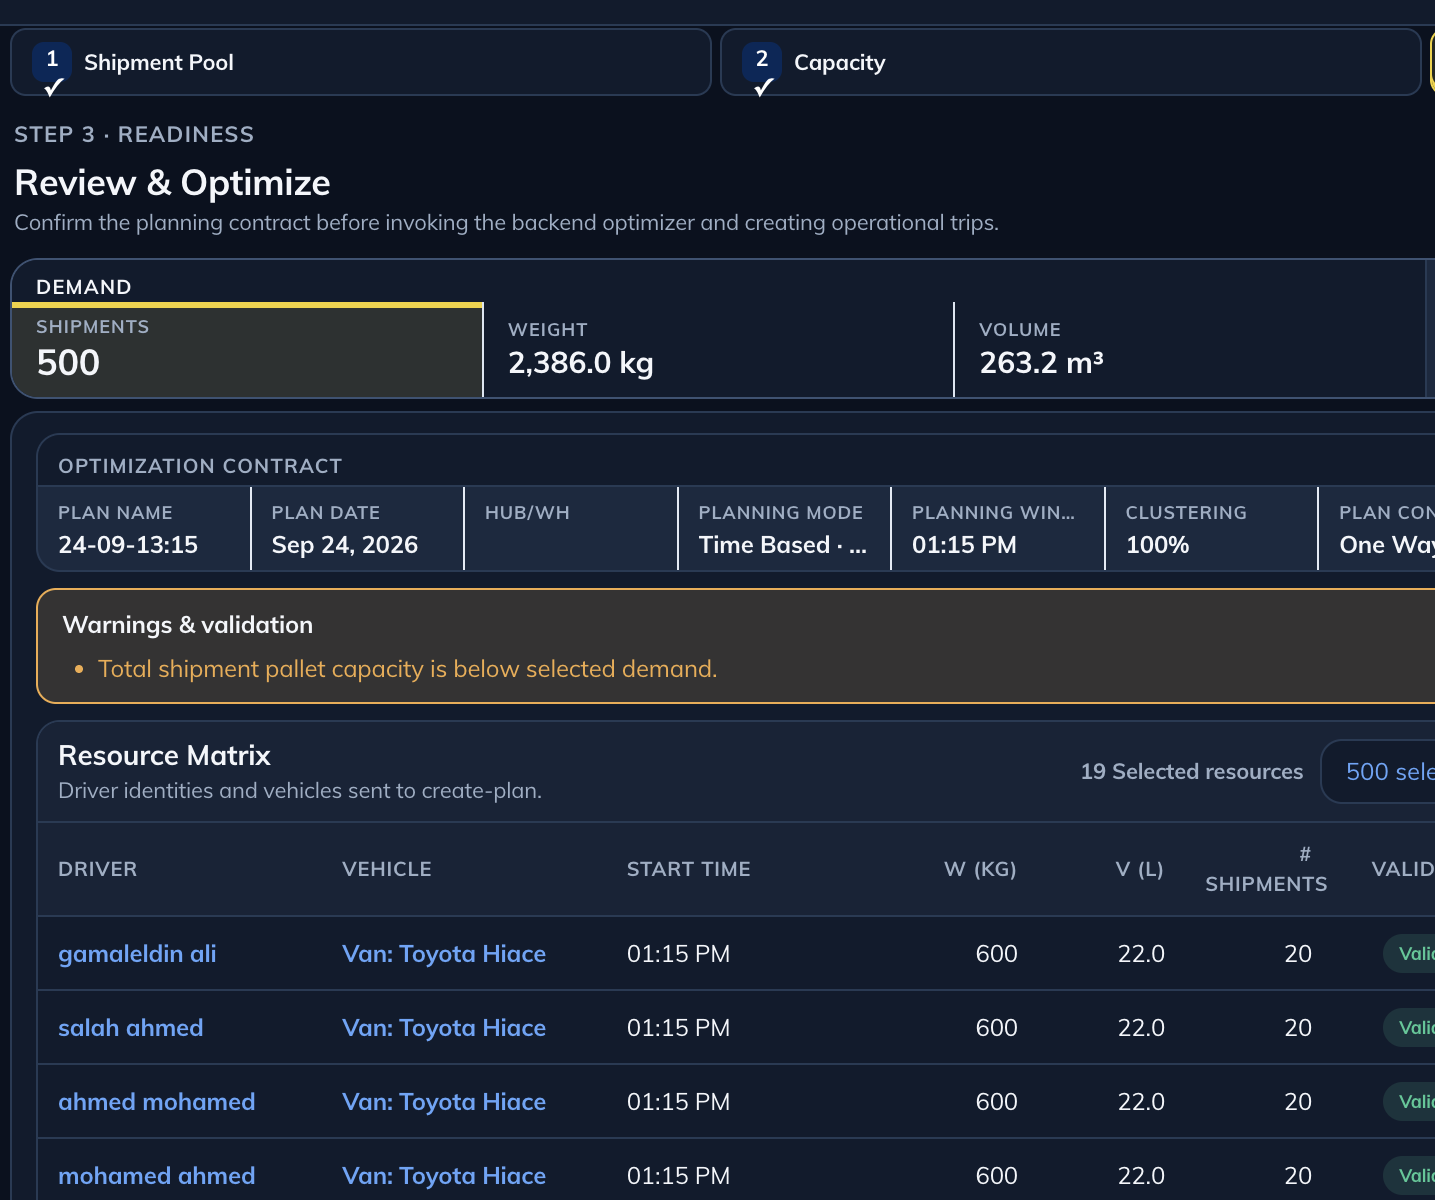
Task: Sort by W (KG) column header
Action: (x=980, y=869)
